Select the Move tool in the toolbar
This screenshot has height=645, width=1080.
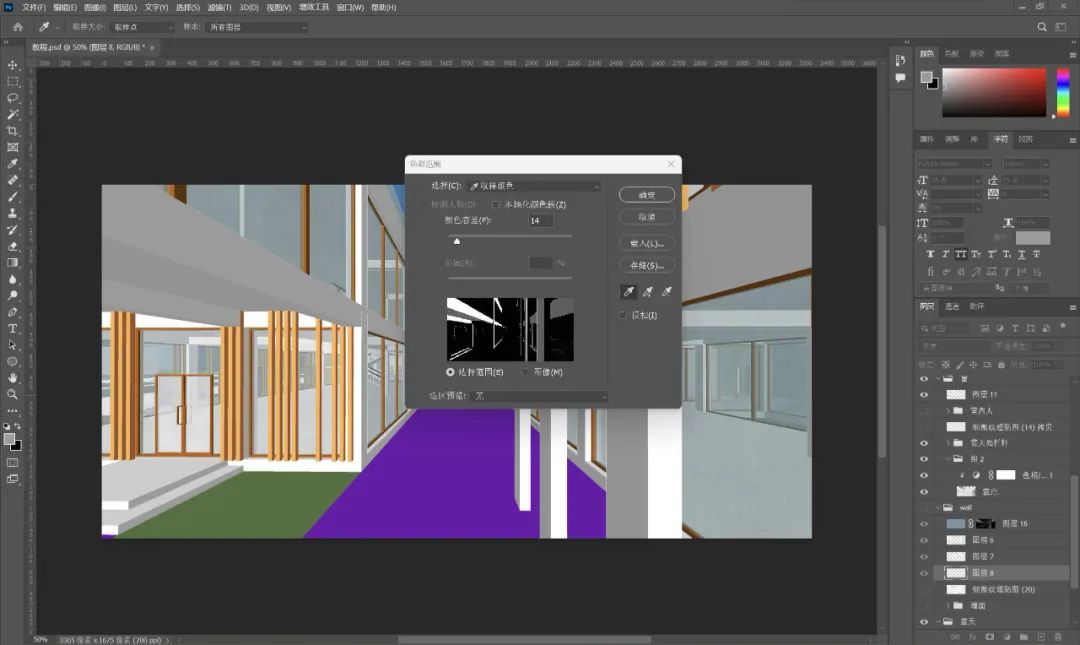coord(12,65)
